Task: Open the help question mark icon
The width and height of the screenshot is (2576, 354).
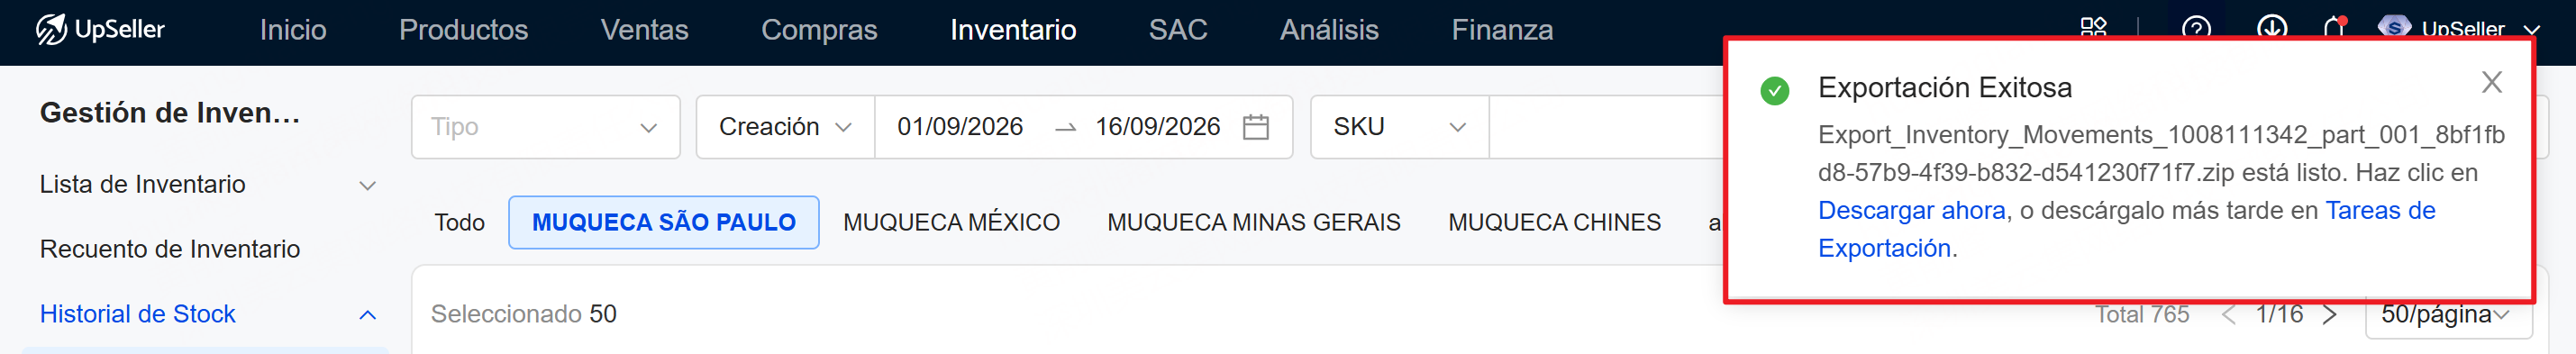Action: 2196,29
